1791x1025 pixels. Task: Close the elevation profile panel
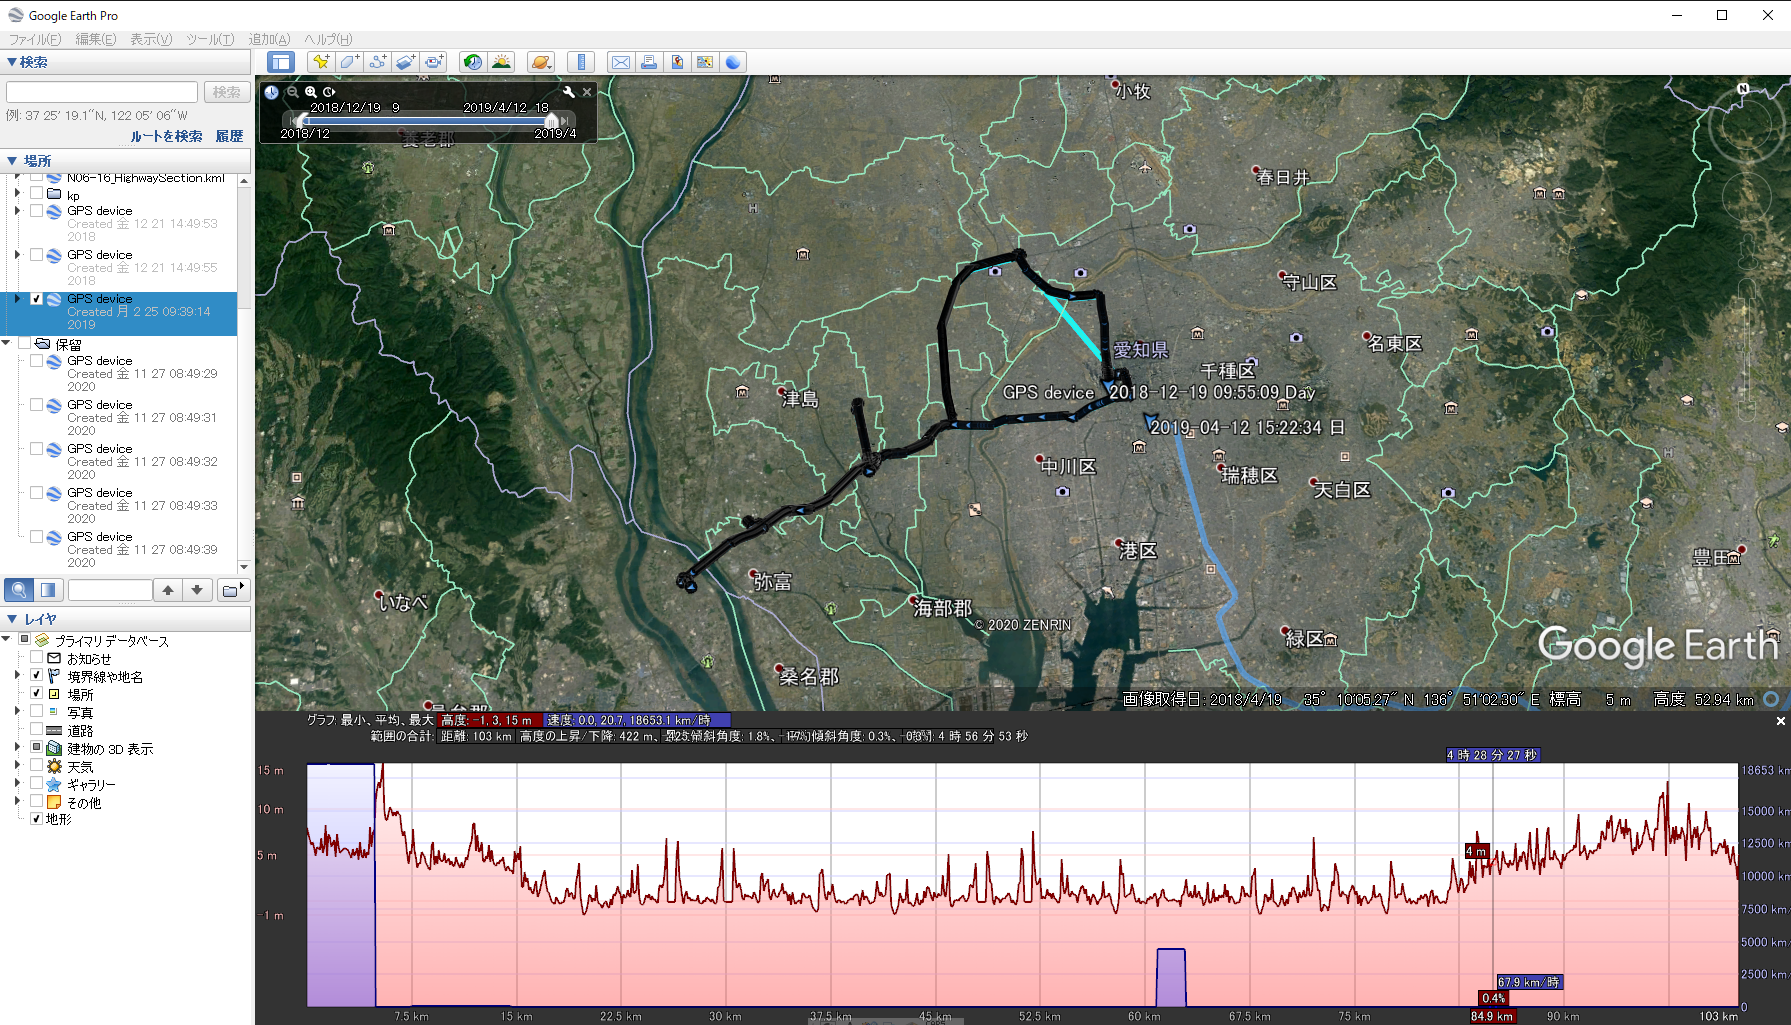[x=1780, y=721]
